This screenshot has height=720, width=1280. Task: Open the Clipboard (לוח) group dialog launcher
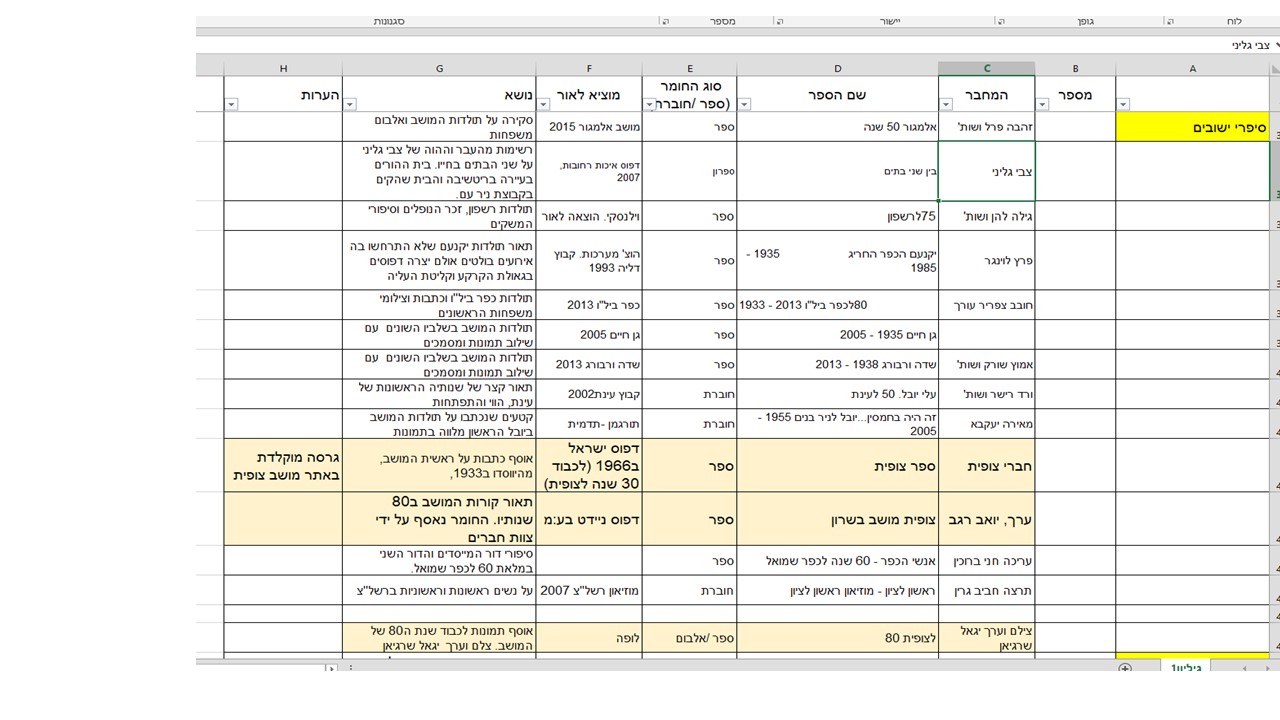[x=1170, y=21]
